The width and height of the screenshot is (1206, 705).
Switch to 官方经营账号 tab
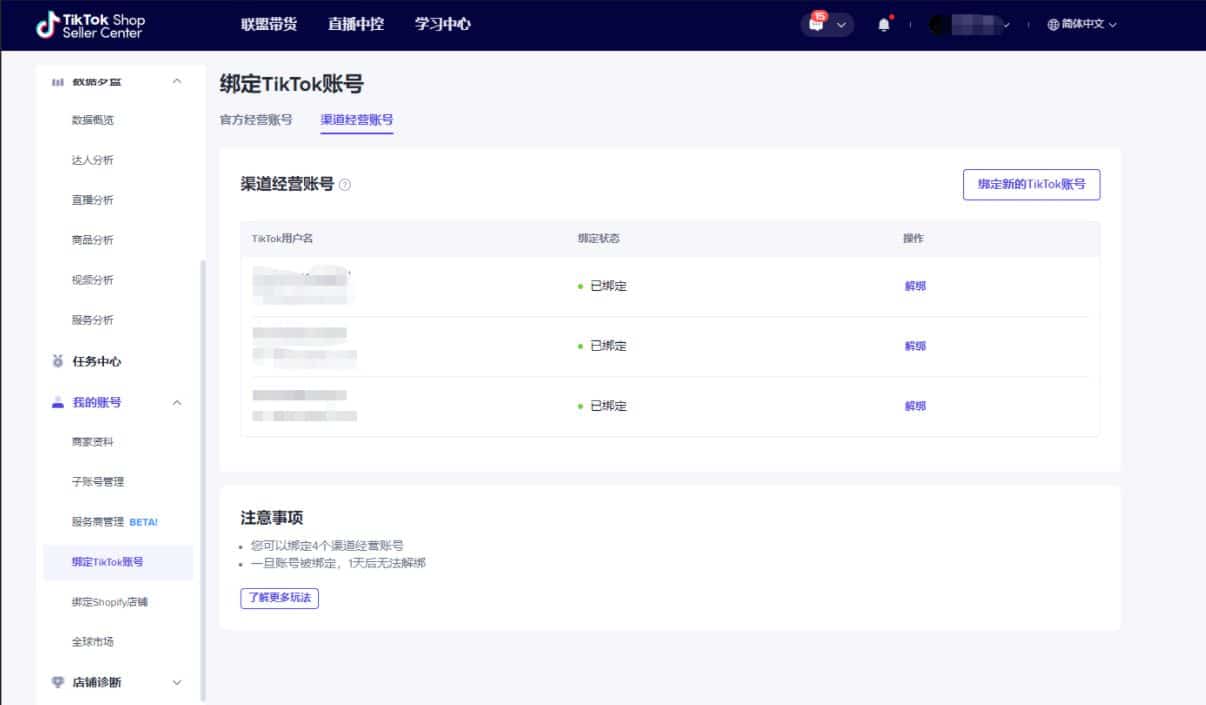pyautogui.click(x=256, y=120)
